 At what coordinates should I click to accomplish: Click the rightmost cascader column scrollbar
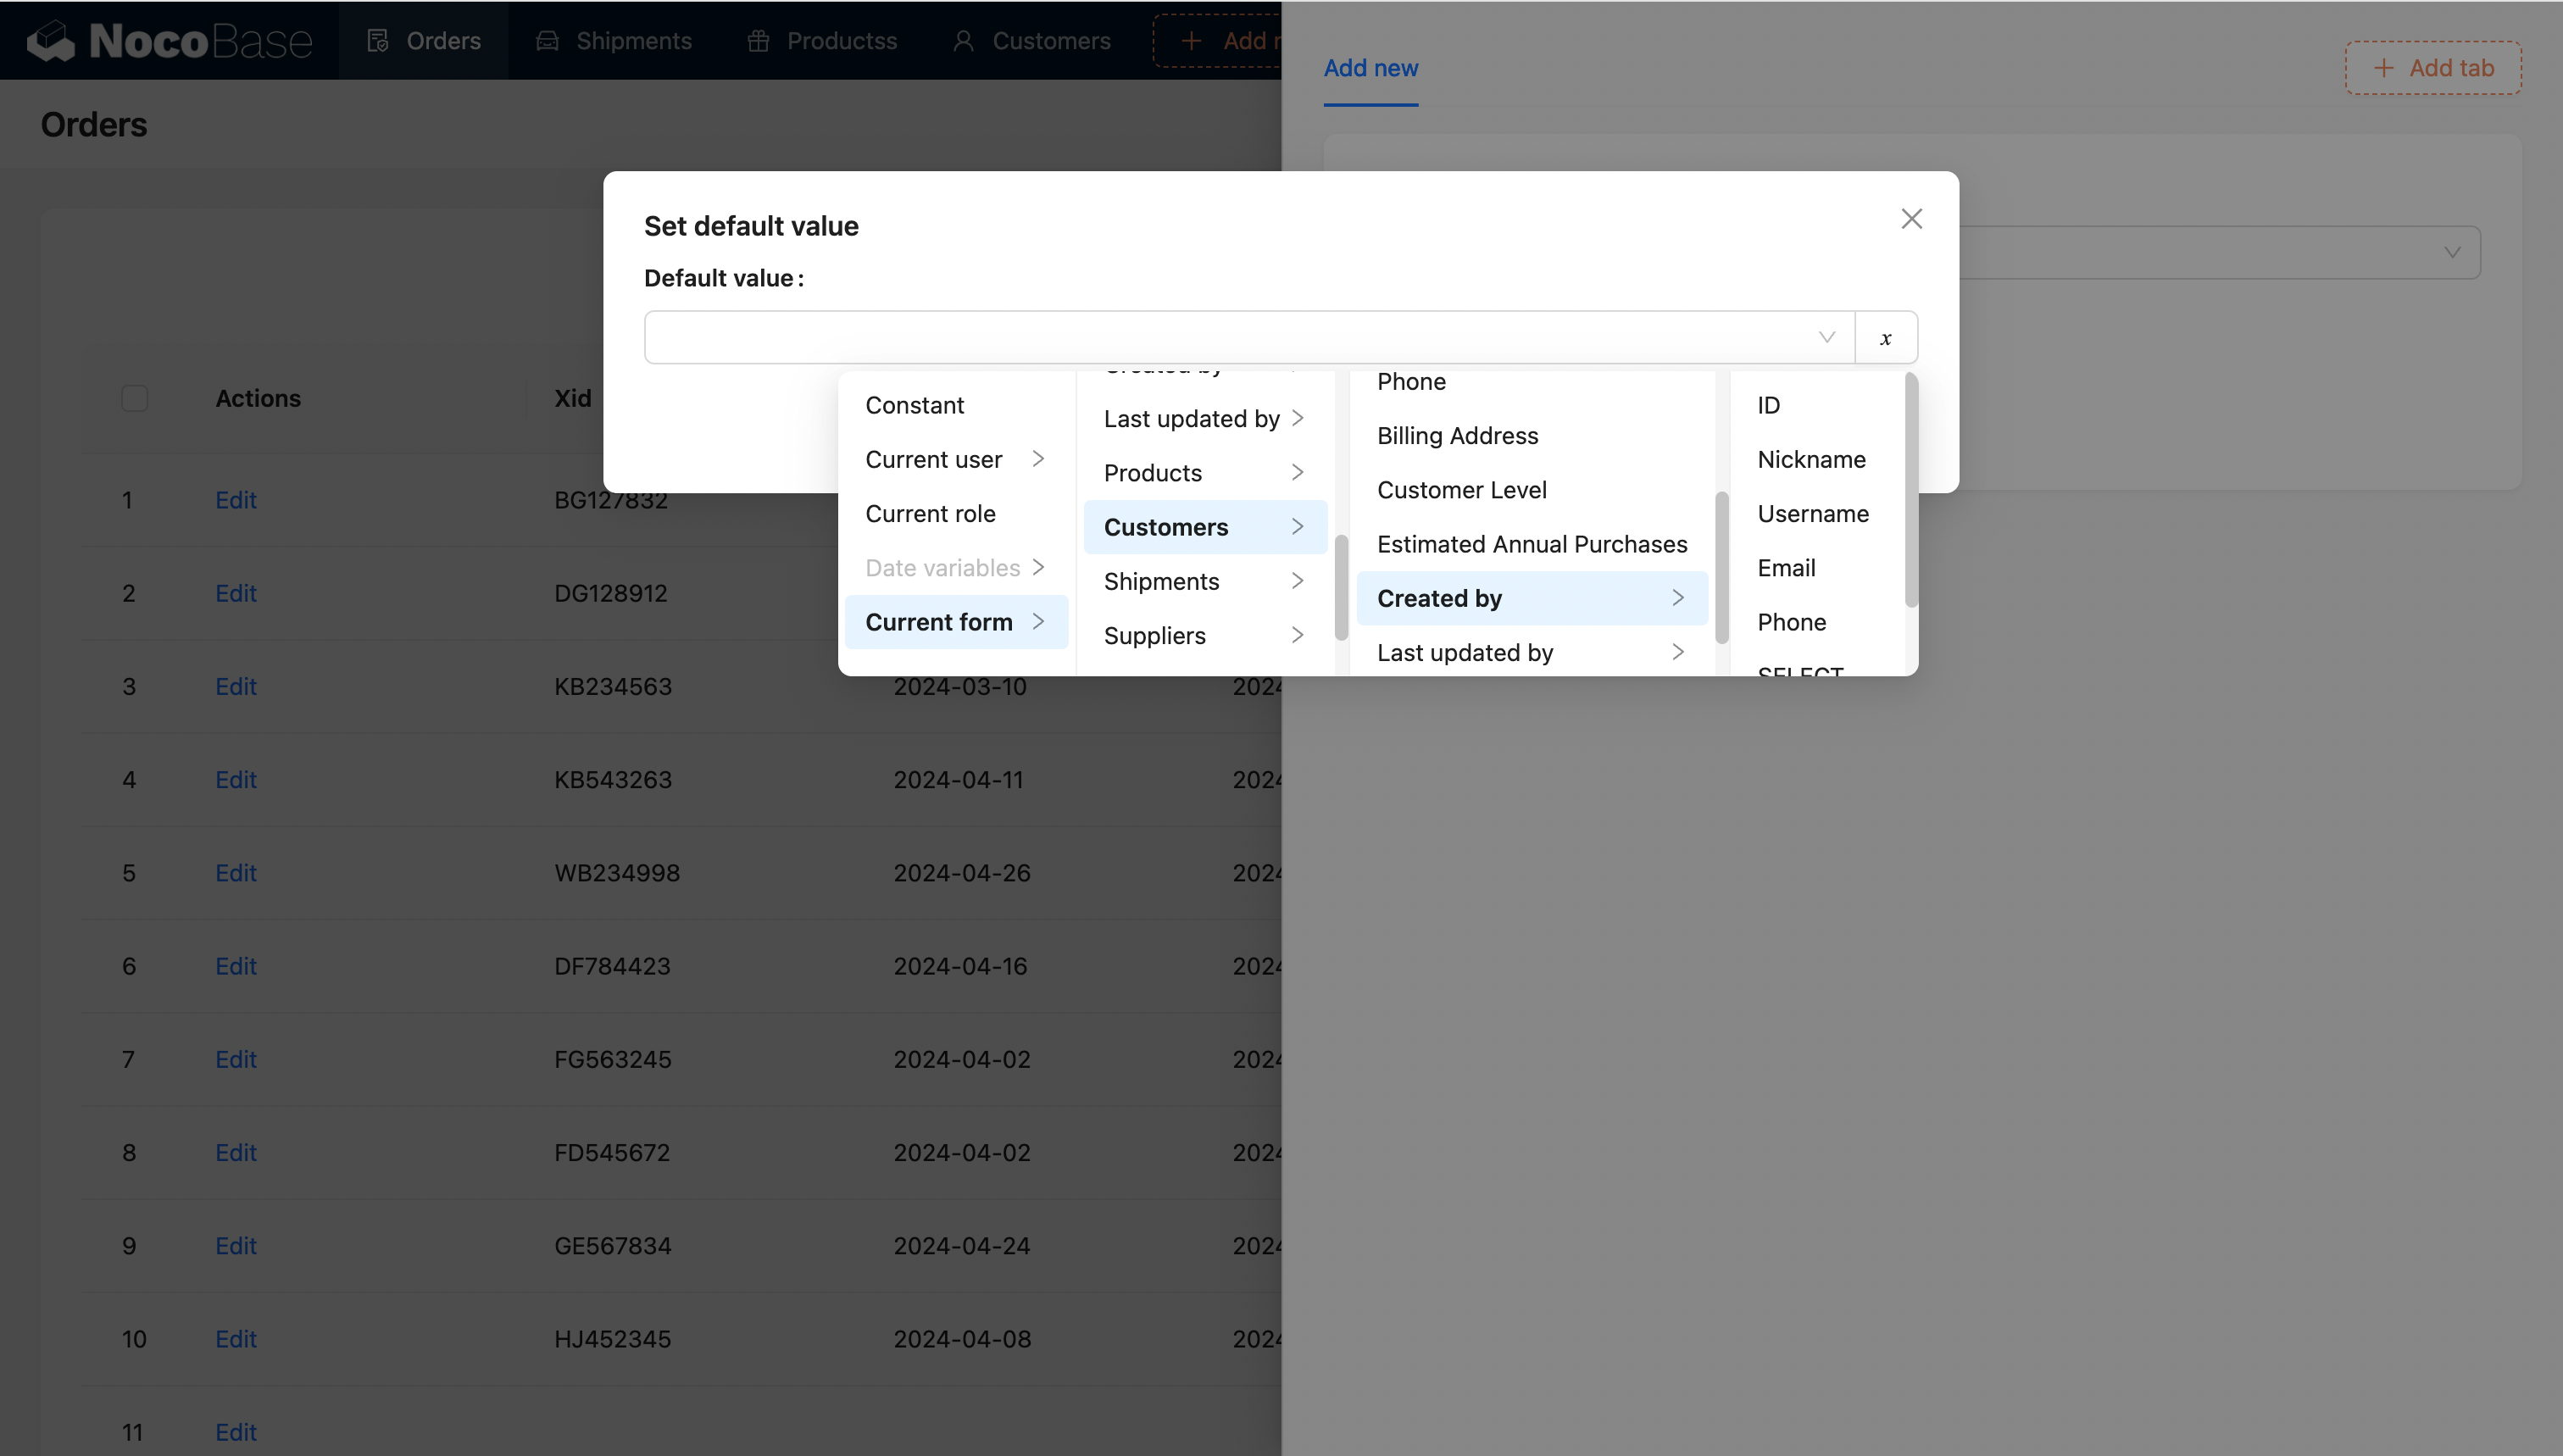click(x=1911, y=490)
